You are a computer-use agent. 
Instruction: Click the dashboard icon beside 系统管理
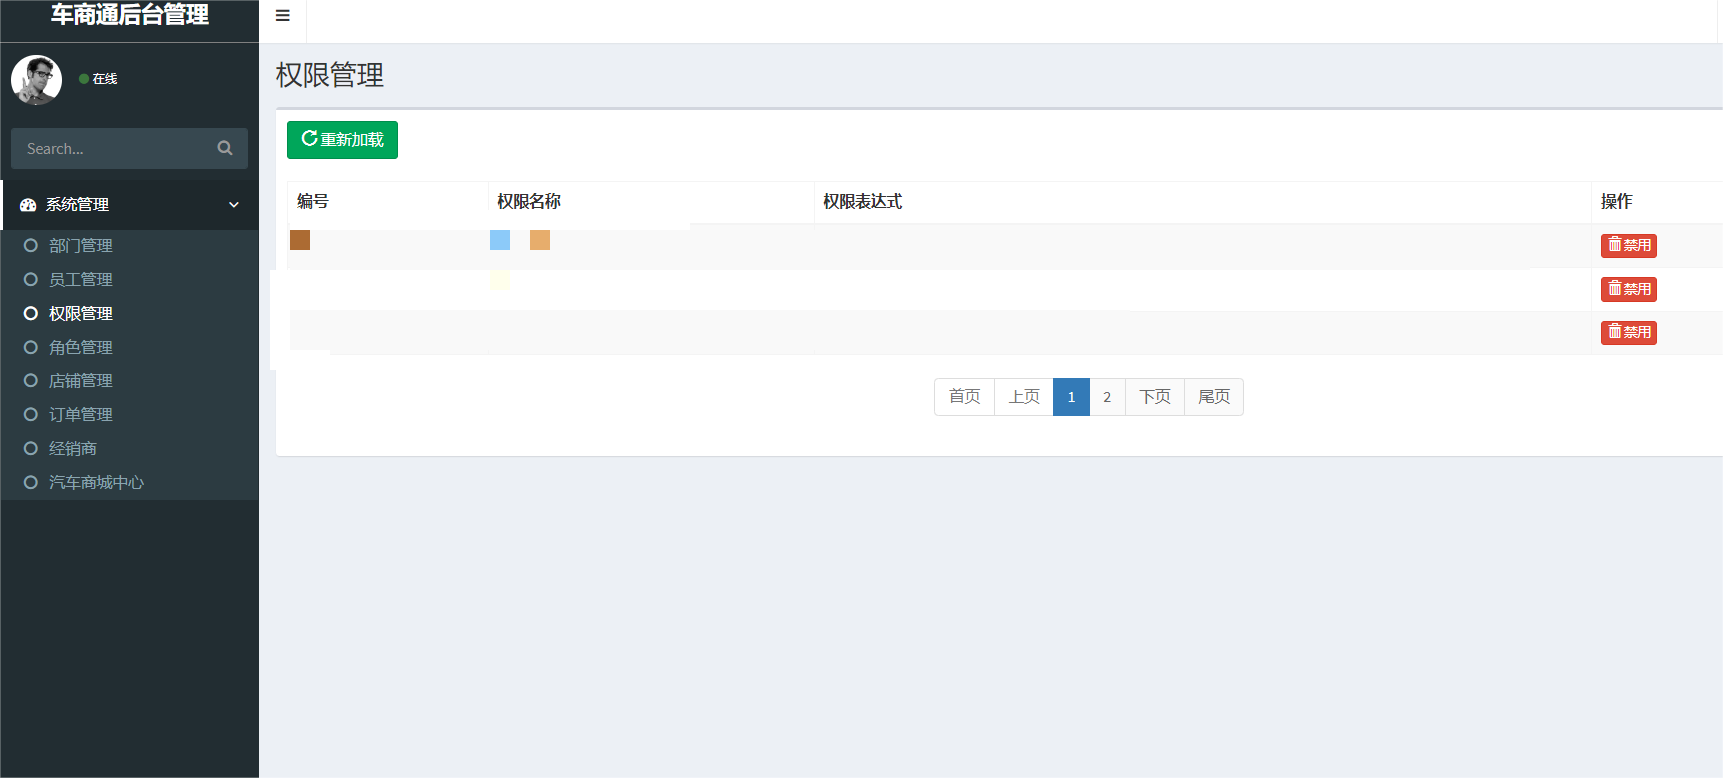pyautogui.click(x=28, y=204)
